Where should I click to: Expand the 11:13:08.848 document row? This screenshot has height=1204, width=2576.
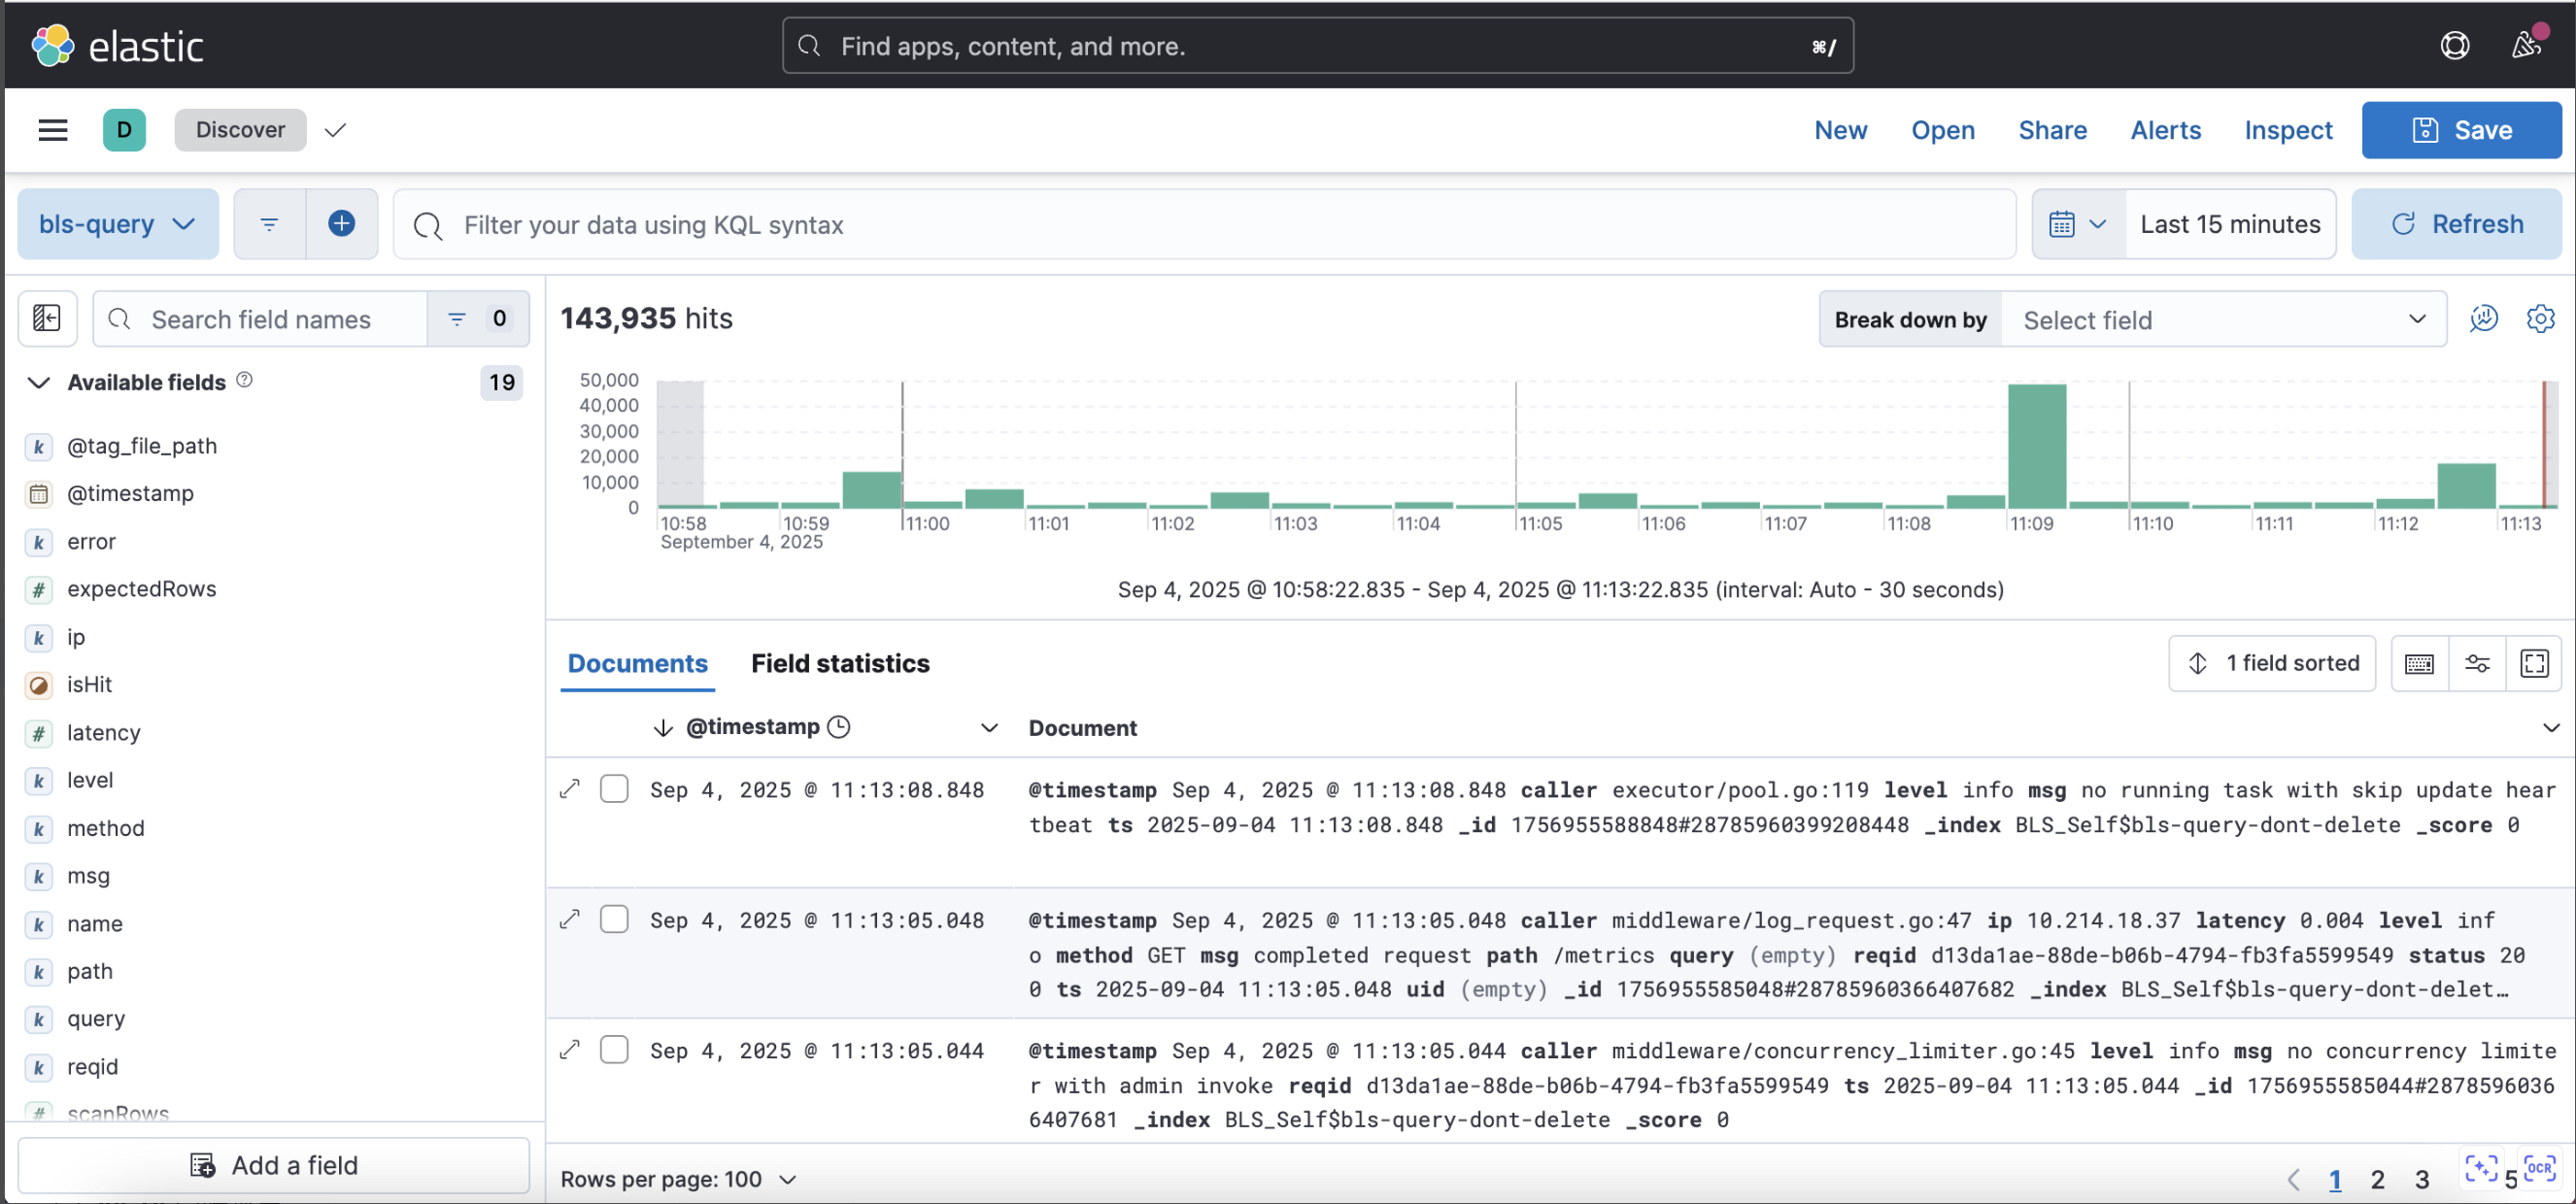point(570,789)
